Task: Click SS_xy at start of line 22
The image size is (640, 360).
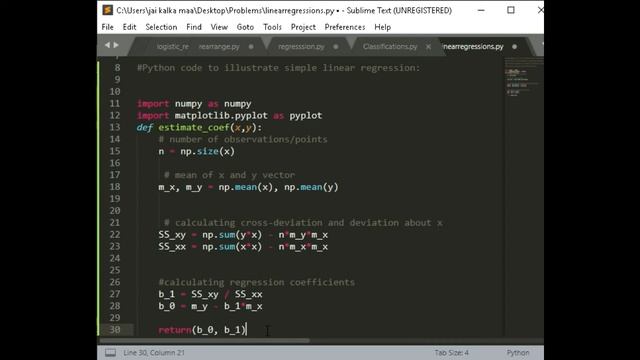Action: click(x=172, y=235)
